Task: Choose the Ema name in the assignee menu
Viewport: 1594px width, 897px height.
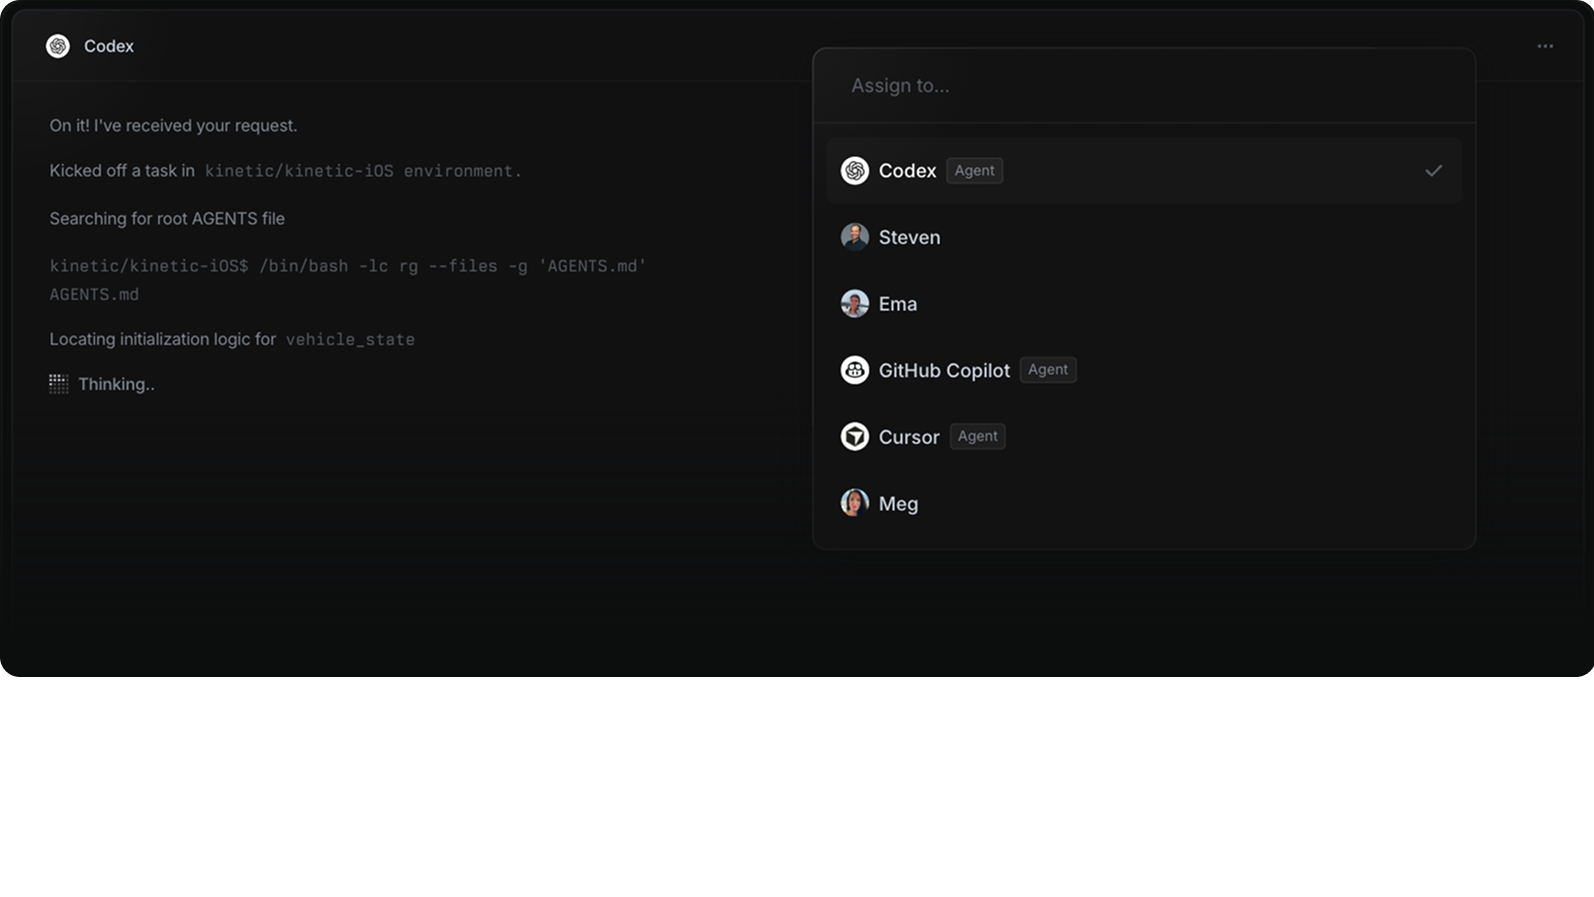Action: pyautogui.click(x=897, y=304)
